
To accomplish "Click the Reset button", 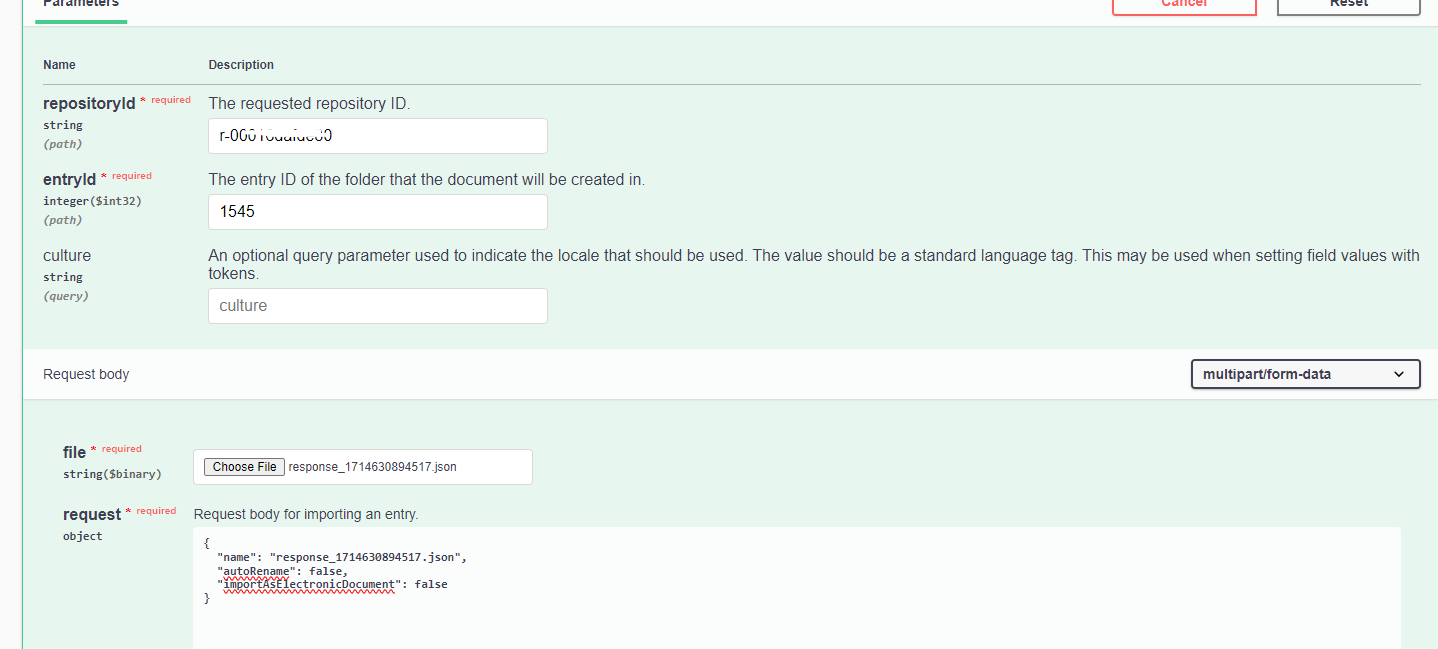I will (x=1348, y=5).
